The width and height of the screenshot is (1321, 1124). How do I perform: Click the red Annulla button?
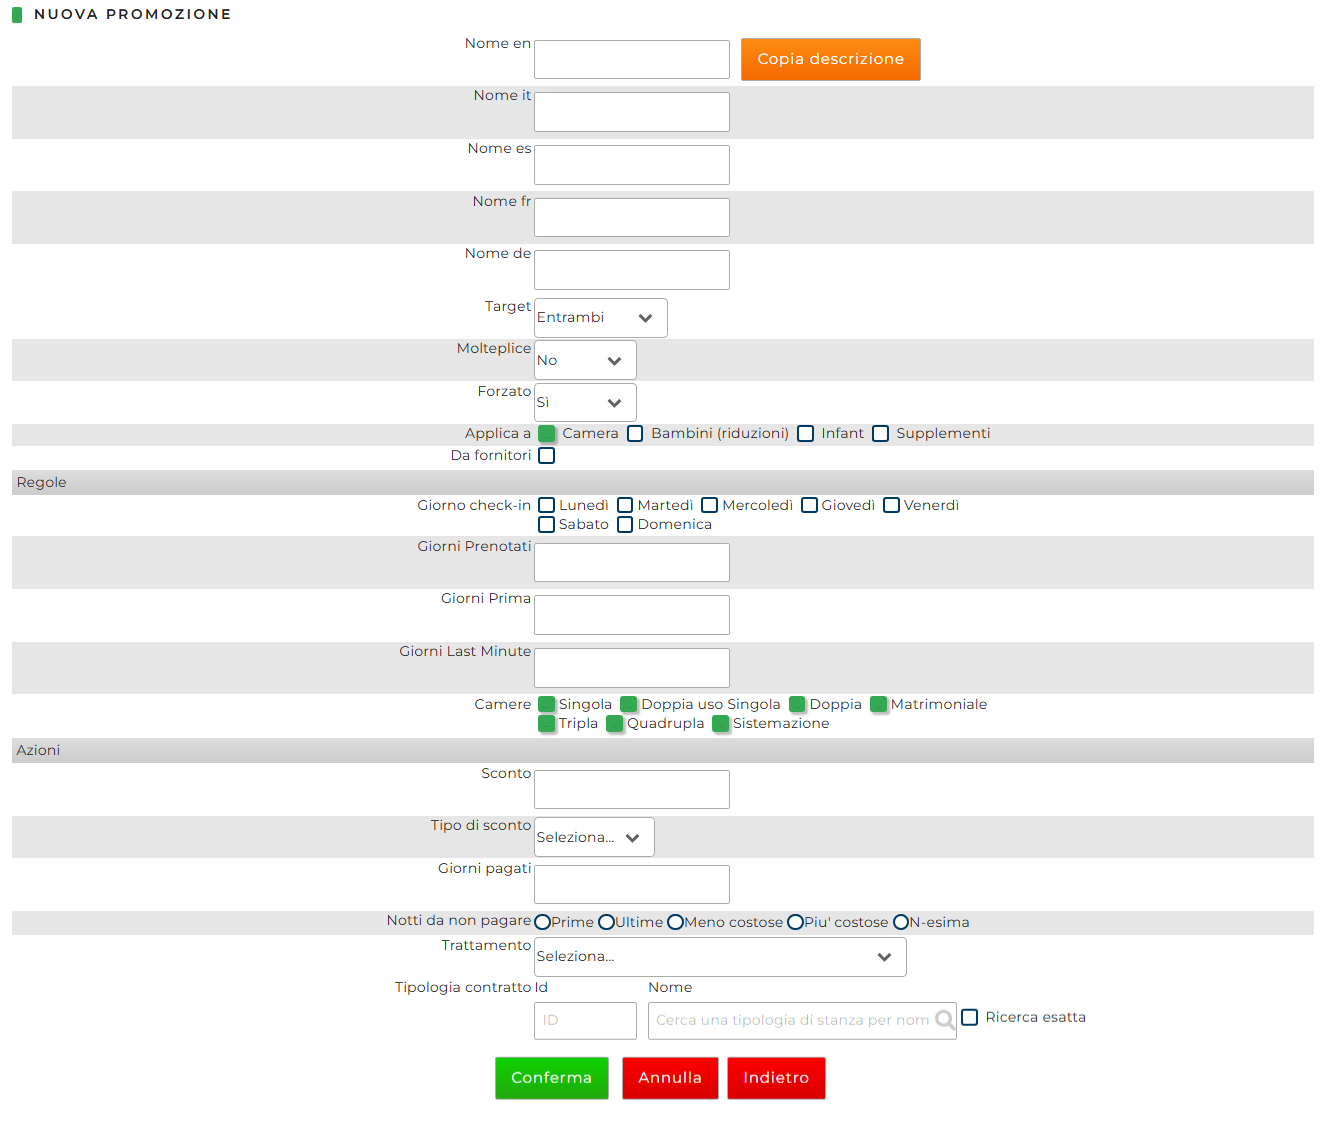tap(669, 1078)
